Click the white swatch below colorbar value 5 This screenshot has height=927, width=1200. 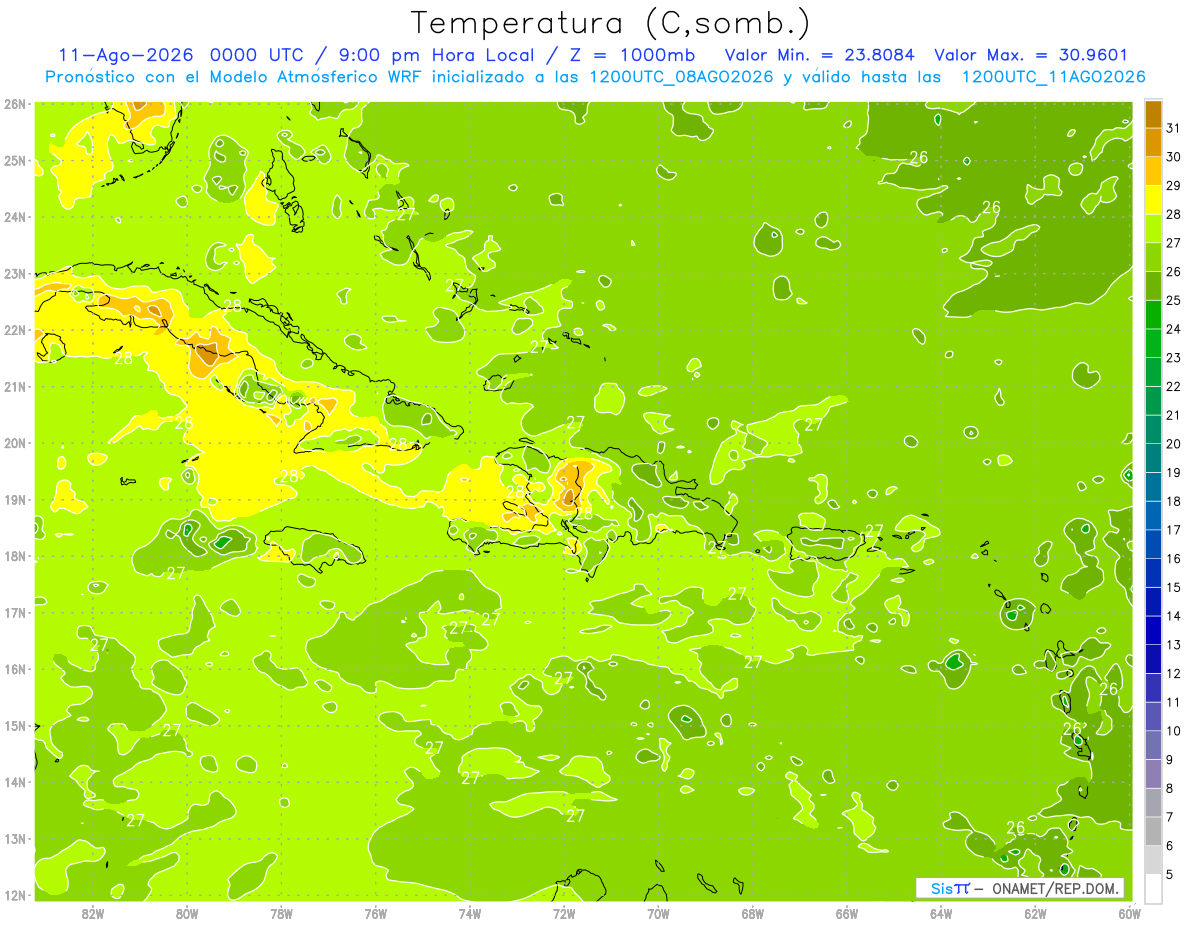[x=1153, y=888]
